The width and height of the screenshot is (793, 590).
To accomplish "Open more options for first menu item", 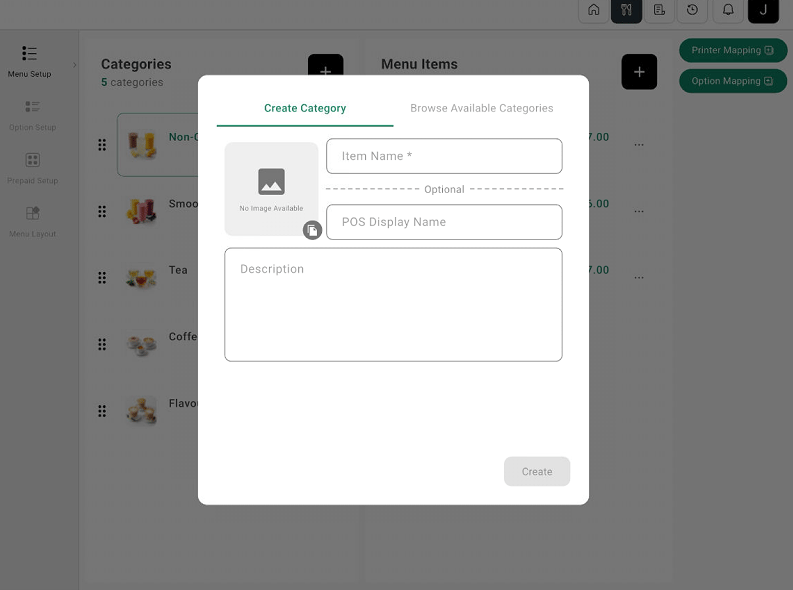I will tap(639, 145).
